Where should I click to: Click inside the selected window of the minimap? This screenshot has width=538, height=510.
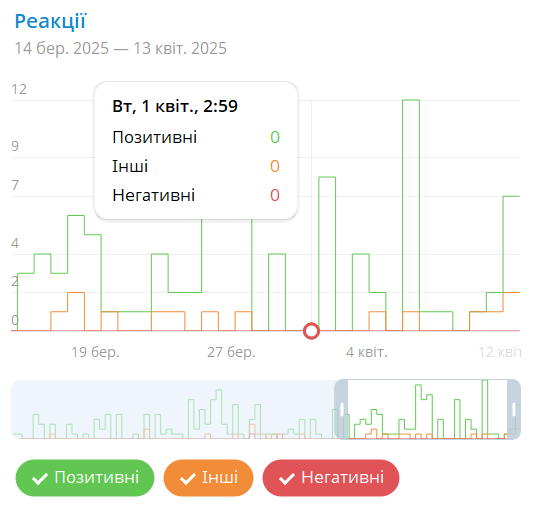pyautogui.click(x=428, y=409)
